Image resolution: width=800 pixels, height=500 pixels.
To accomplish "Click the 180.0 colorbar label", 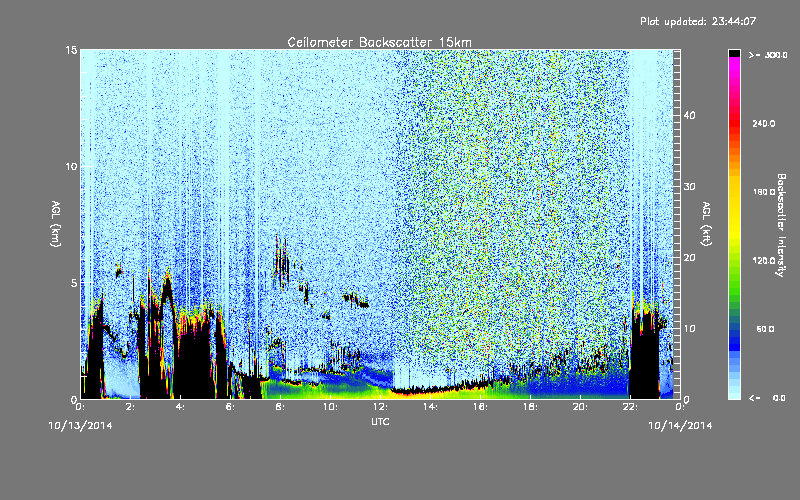I will pyautogui.click(x=764, y=192).
